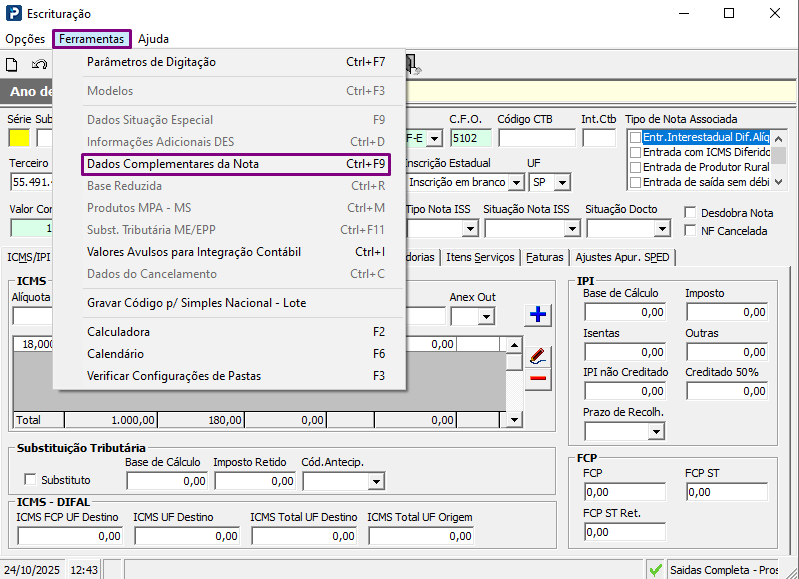The width and height of the screenshot is (799, 579).
Task: Click the Escrituração app logo icon
Action: tap(13, 14)
